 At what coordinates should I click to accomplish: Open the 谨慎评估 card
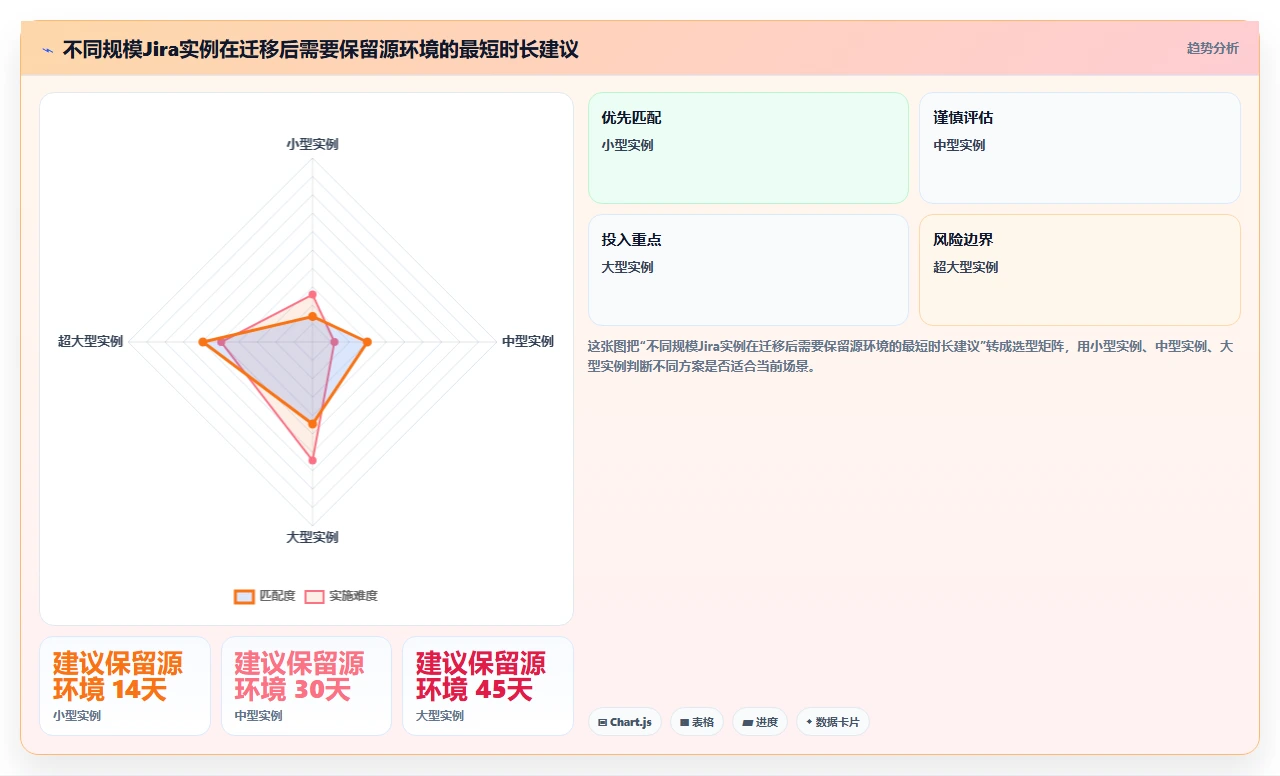coord(1080,148)
